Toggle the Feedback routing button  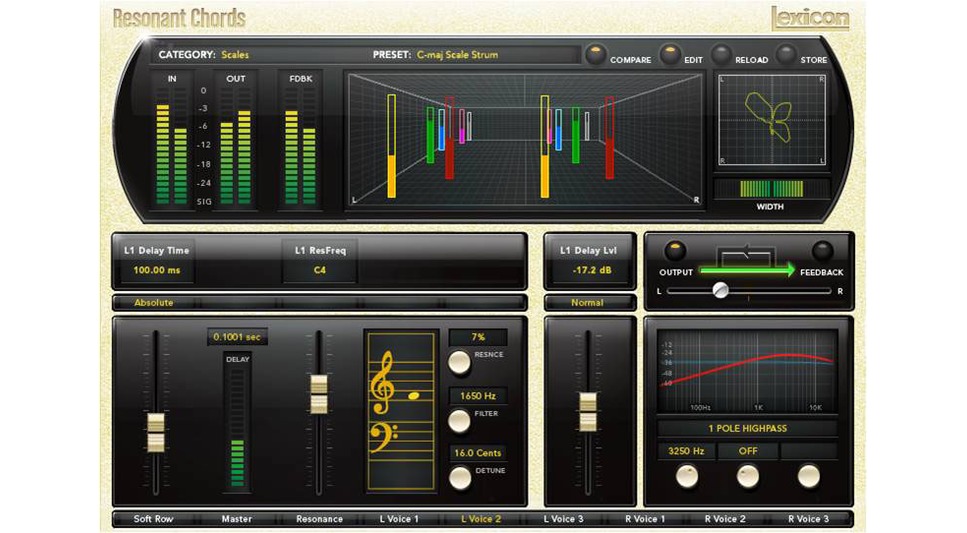click(x=822, y=252)
